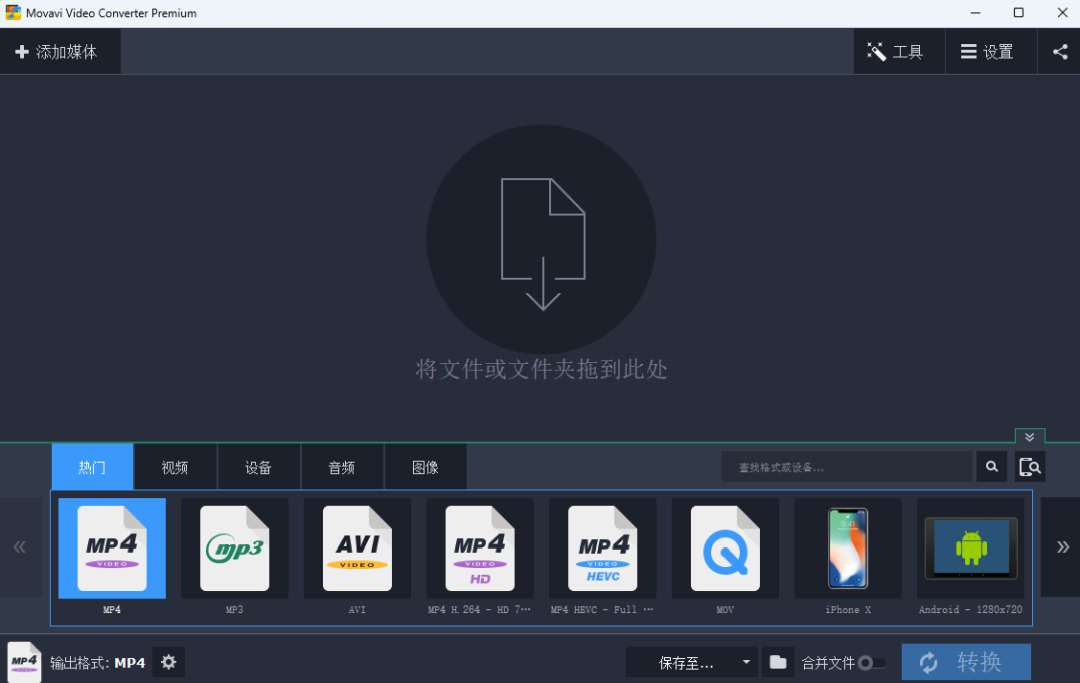Collapse the format panel with double chevron
This screenshot has width=1080, height=683.
tap(1030, 437)
